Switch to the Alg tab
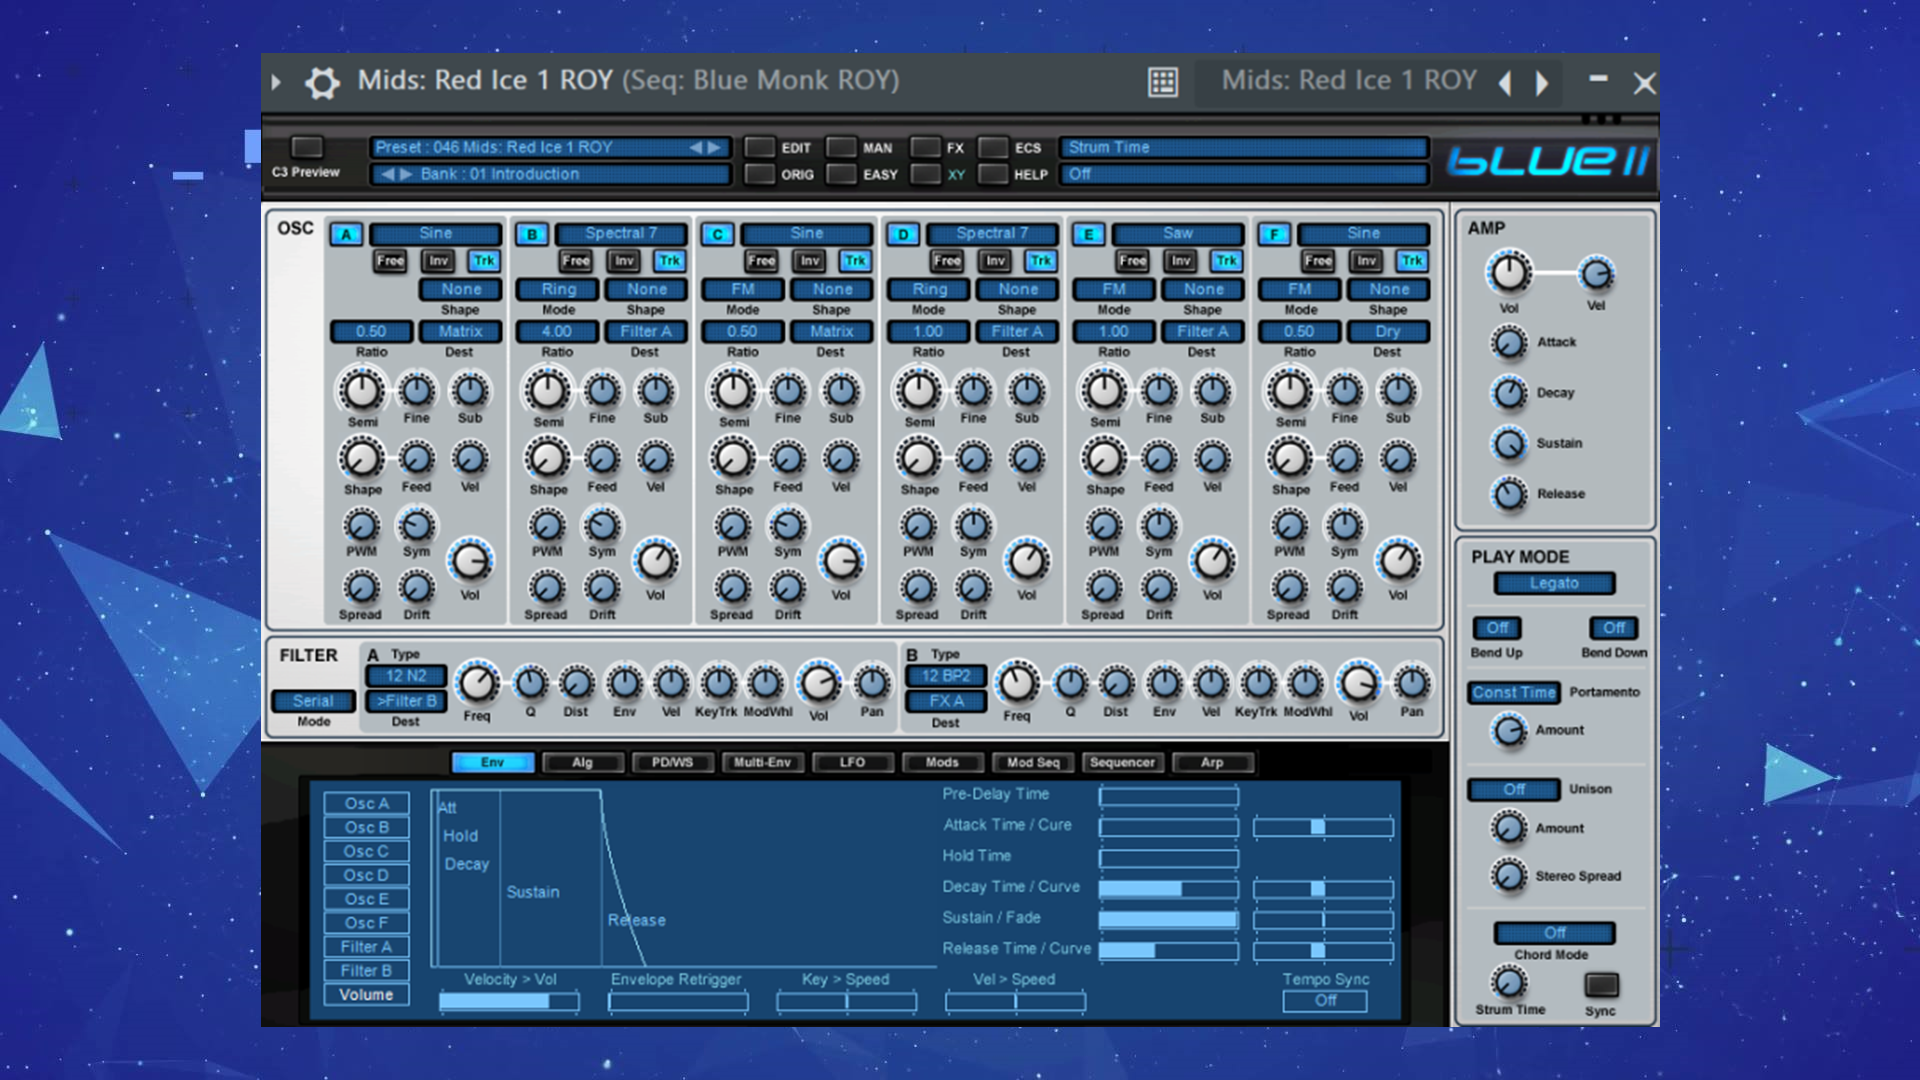Screen dimensions: 1920x1080 583,763
